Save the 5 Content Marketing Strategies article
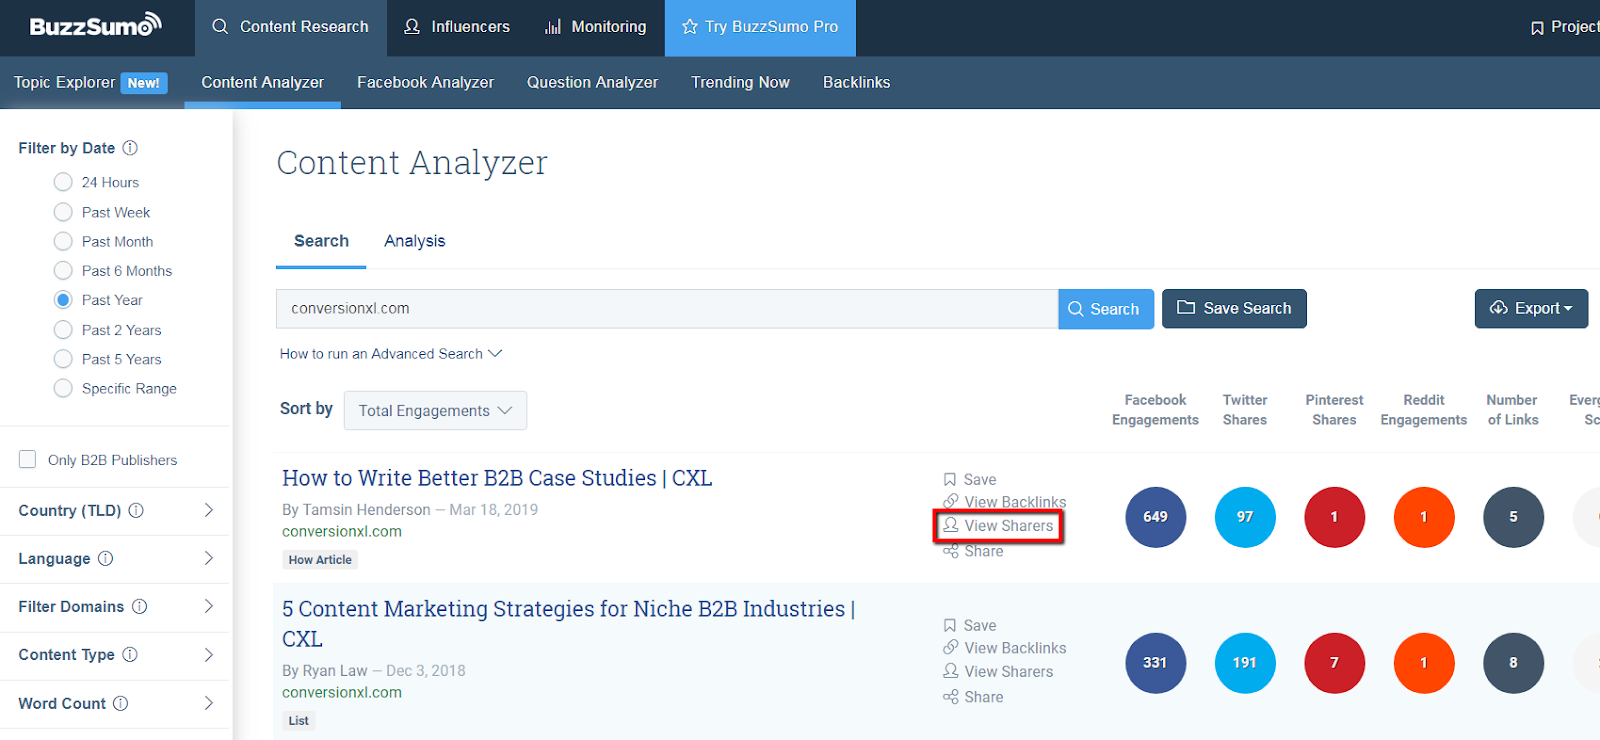 click(x=970, y=625)
